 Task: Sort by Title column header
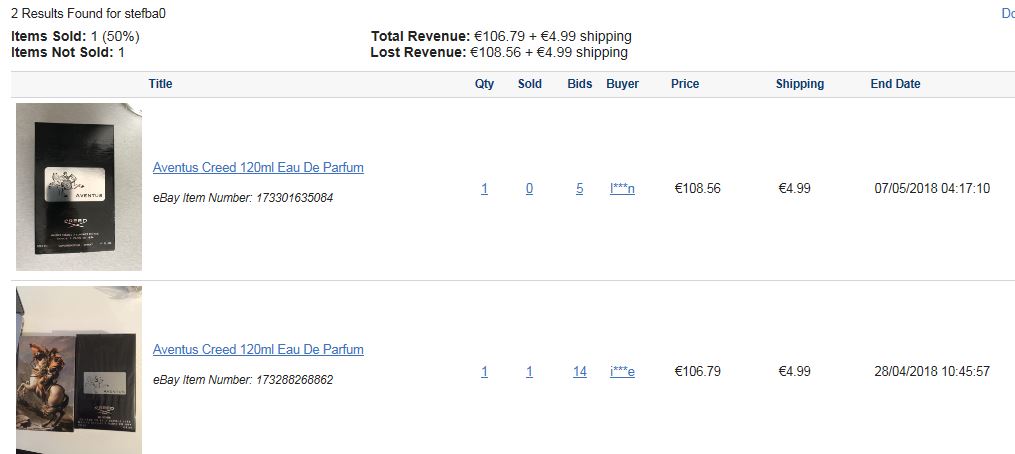(161, 84)
